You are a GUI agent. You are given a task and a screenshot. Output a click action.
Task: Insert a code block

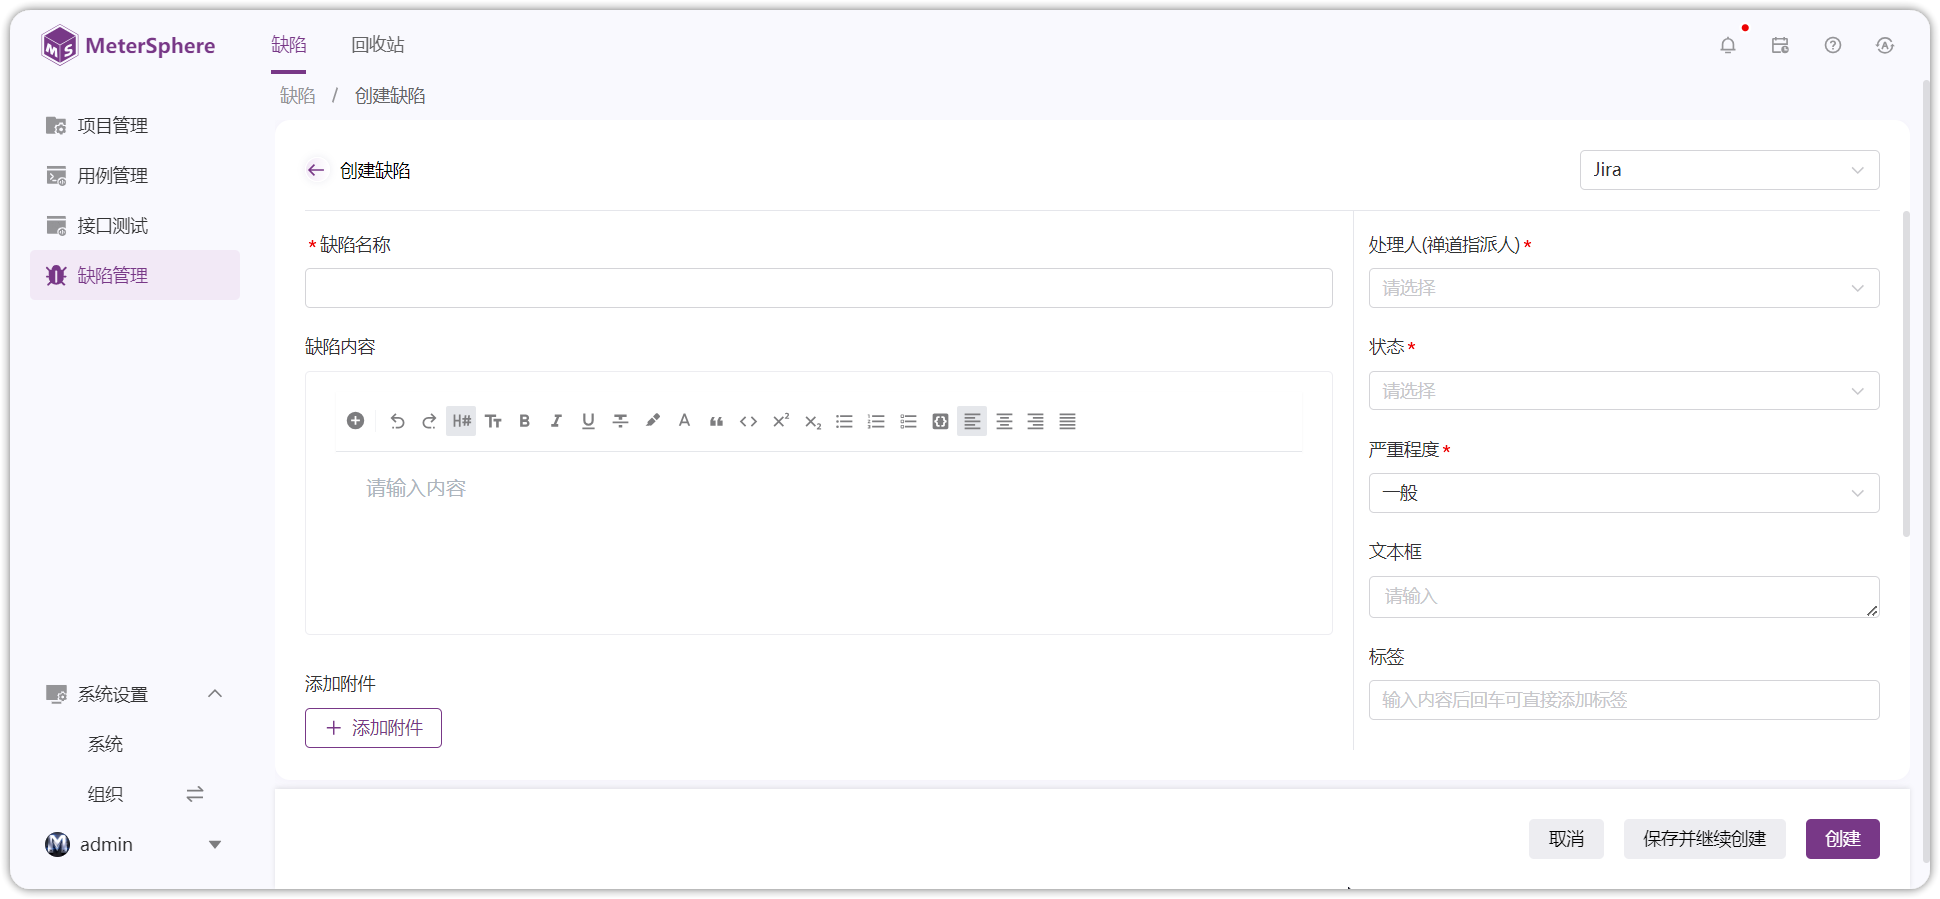click(940, 421)
